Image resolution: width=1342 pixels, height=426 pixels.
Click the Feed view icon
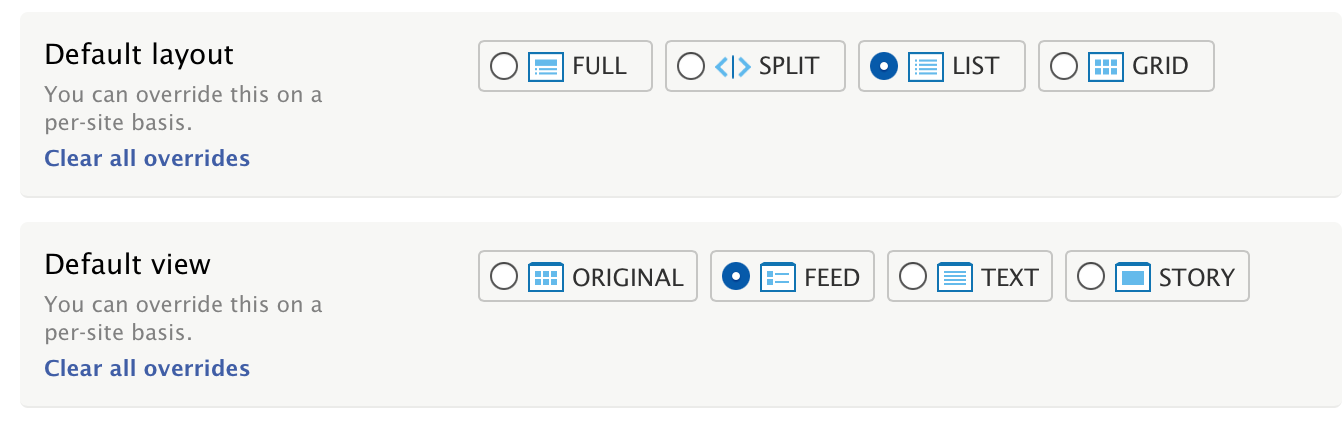point(777,277)
